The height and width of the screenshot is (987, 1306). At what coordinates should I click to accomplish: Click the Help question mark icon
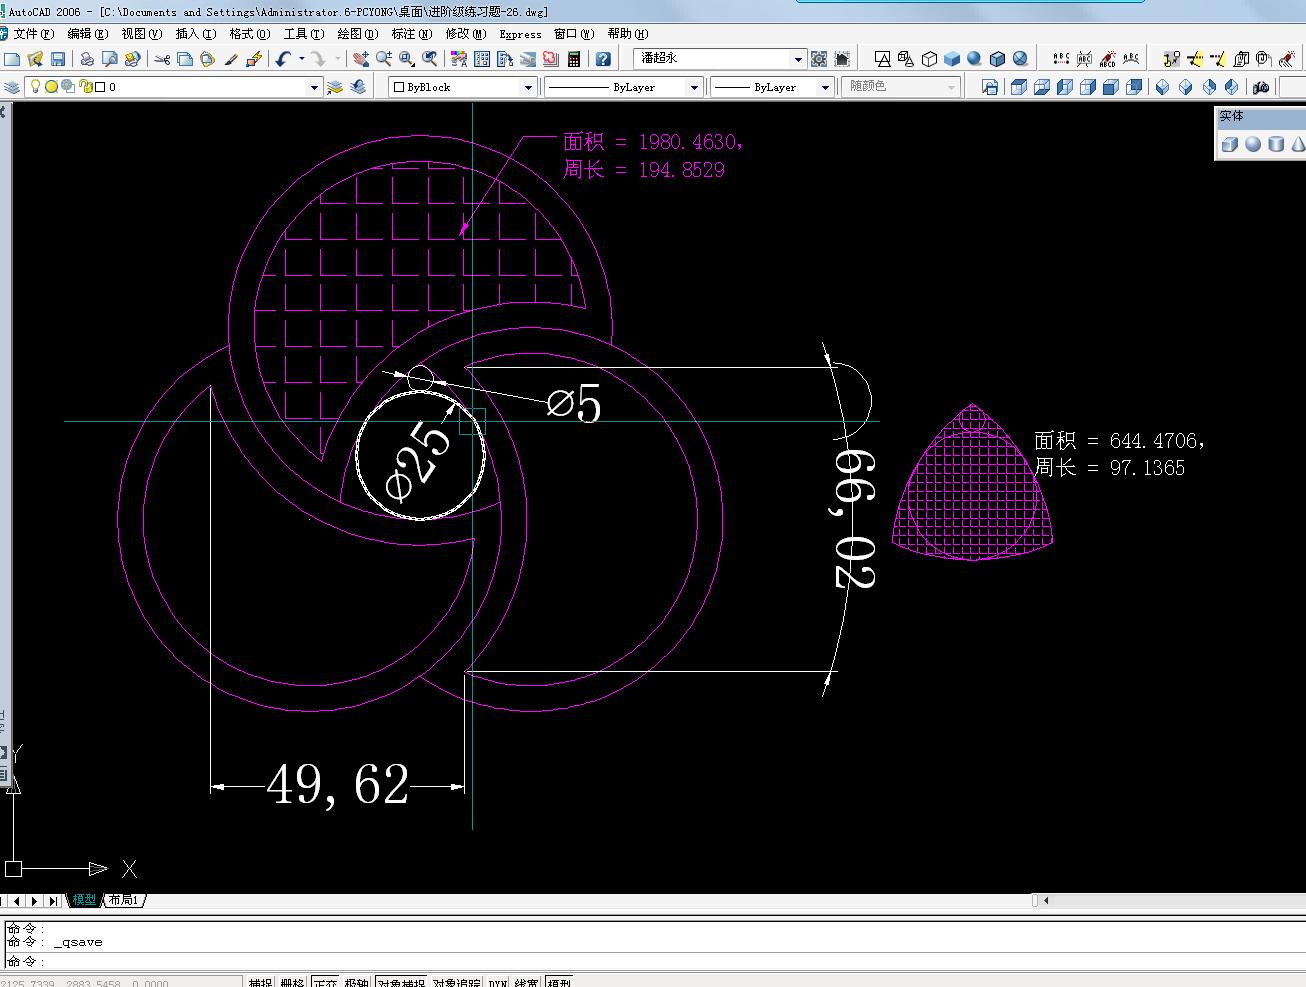[x=603, y=60]
